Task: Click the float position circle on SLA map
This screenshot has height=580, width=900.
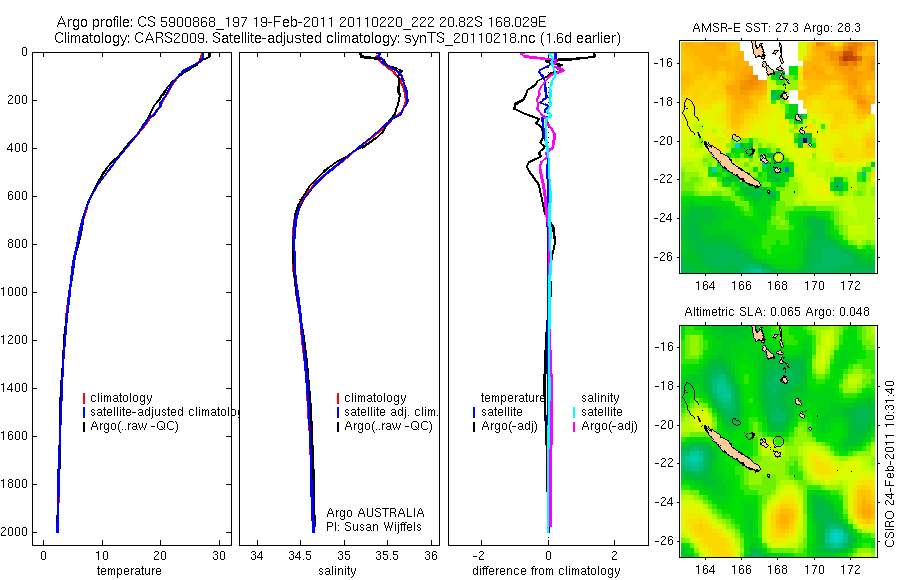Action: click(x=778, y=442)
